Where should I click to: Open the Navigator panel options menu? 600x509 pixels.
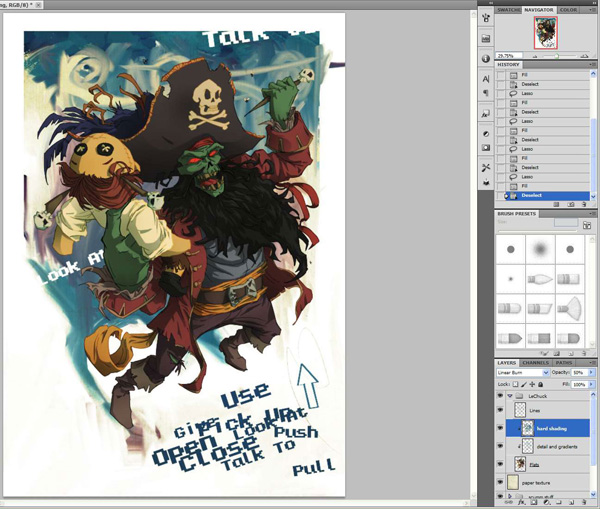(x=592, y=10)
